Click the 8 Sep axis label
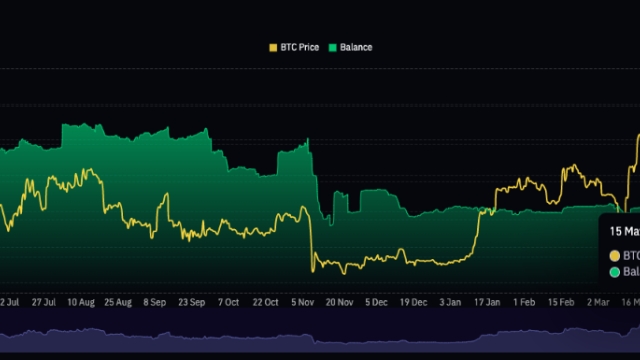This screenshot has height=360, width=640. (155, 302)
